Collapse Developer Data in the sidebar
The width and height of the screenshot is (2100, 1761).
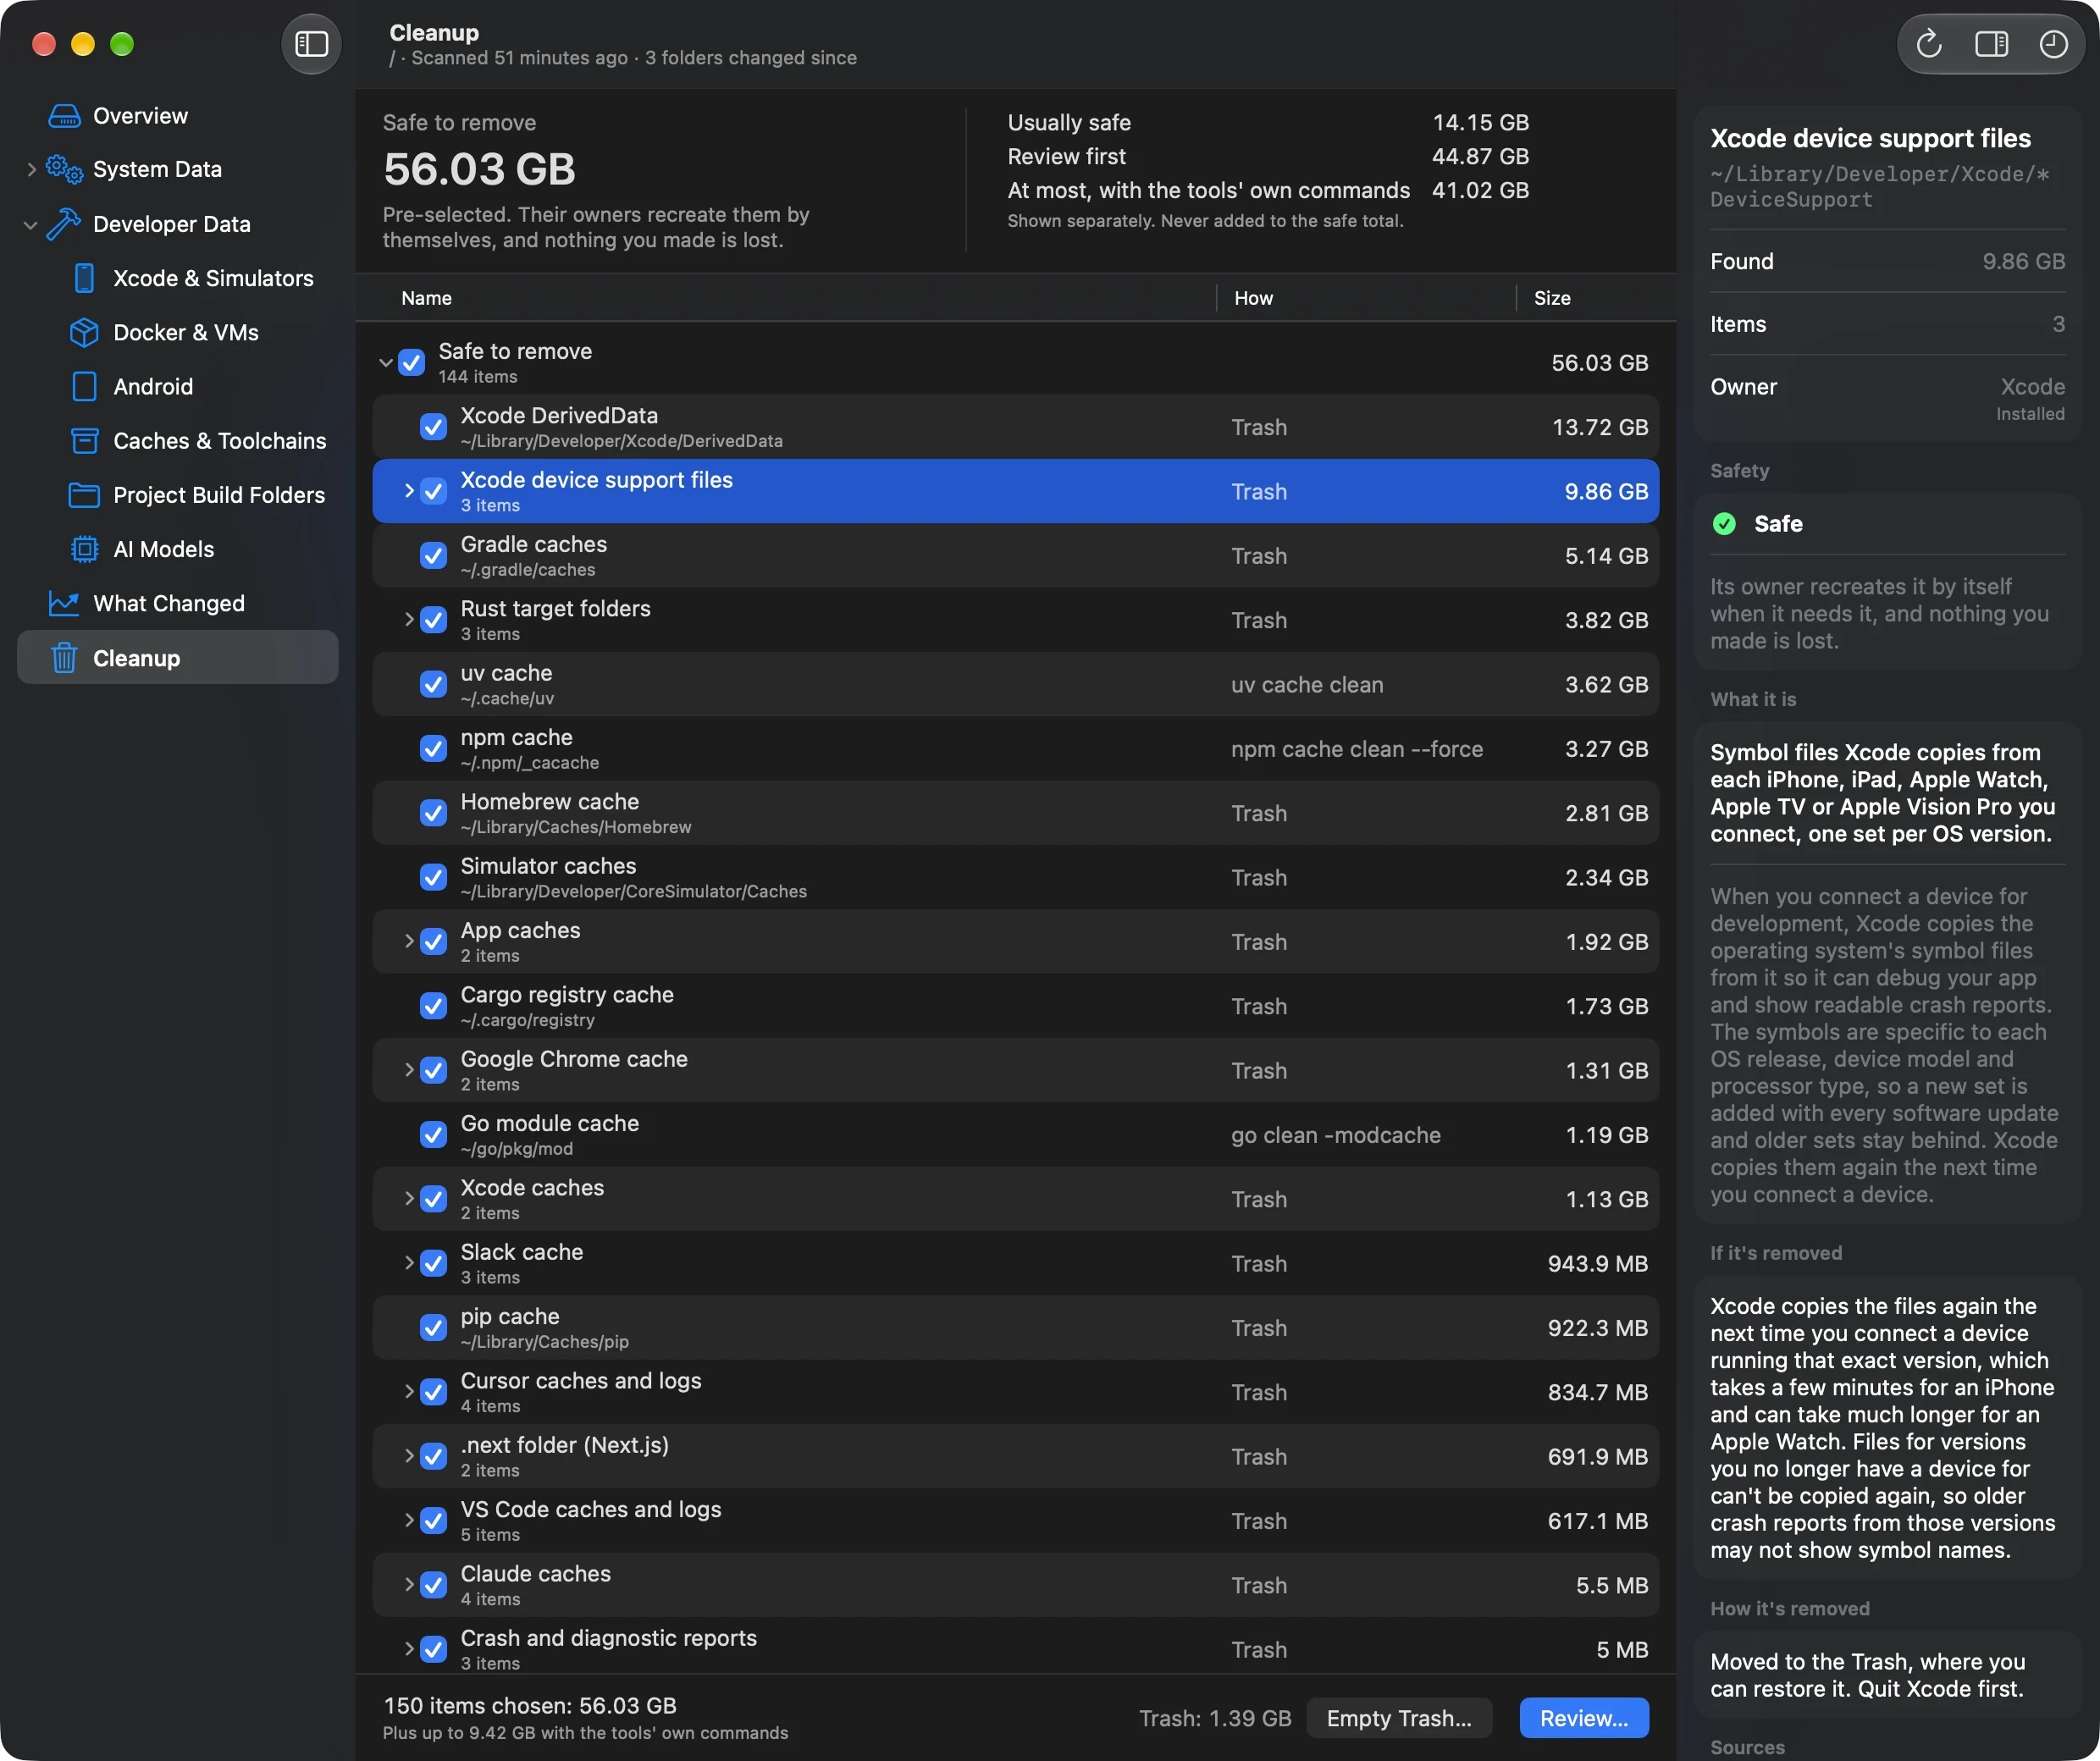[x=31, y=224]
